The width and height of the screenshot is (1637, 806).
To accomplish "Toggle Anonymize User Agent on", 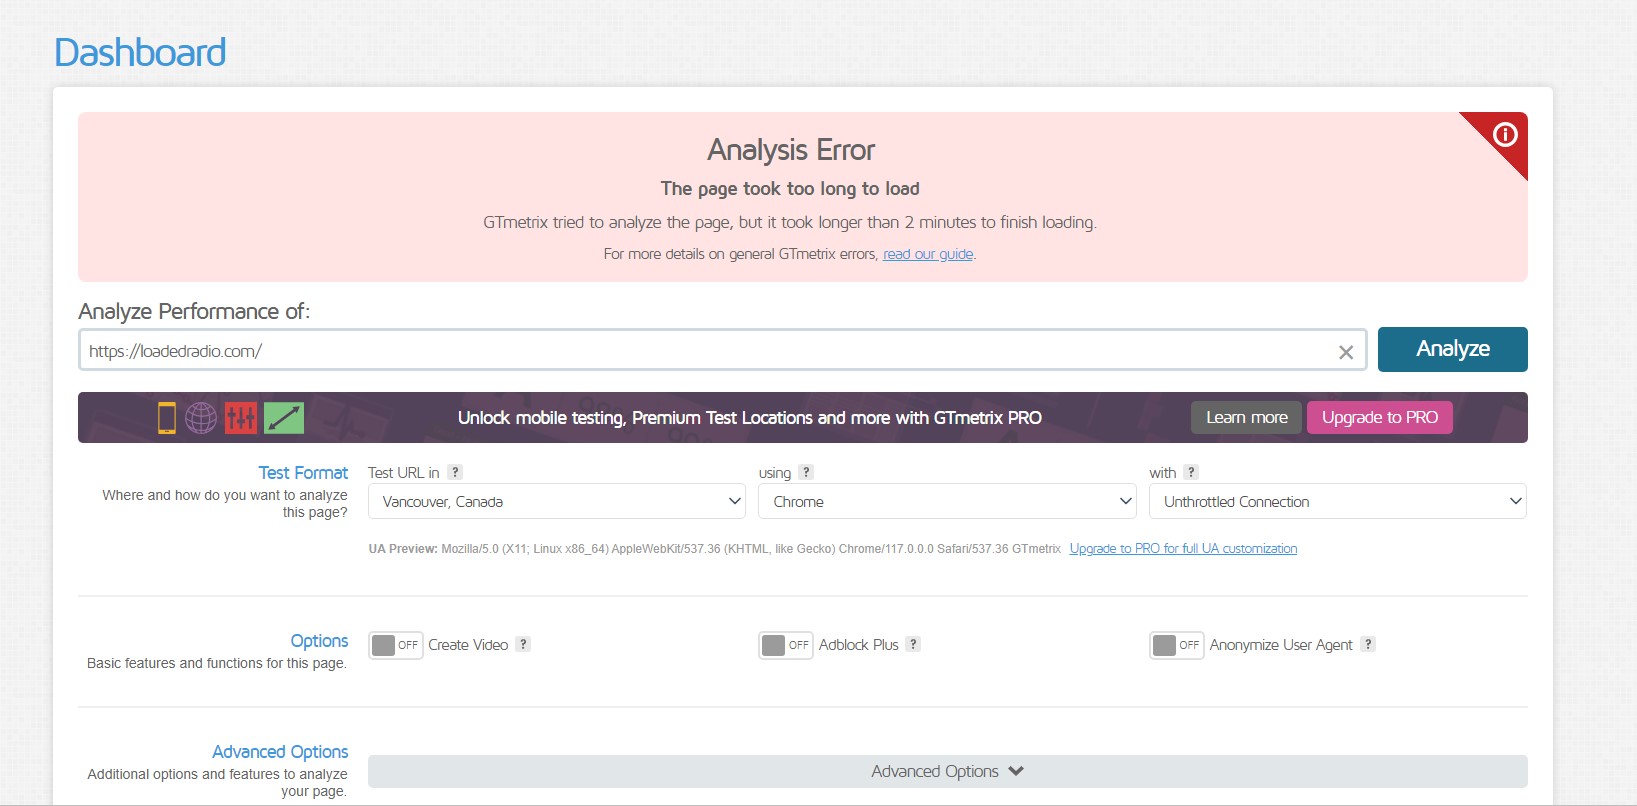I will [1176, 645].
